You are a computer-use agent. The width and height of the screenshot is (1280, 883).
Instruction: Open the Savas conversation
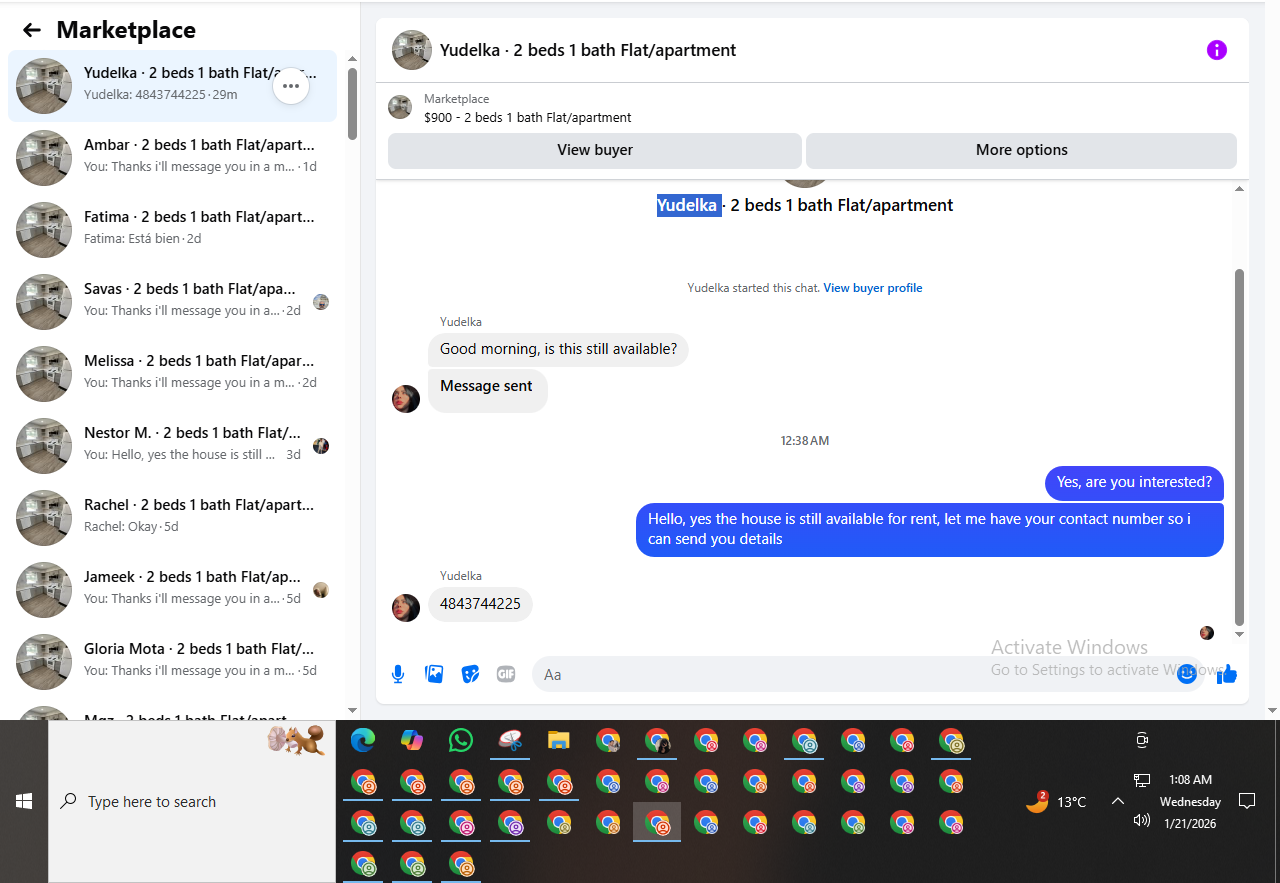tap(172, 302)
